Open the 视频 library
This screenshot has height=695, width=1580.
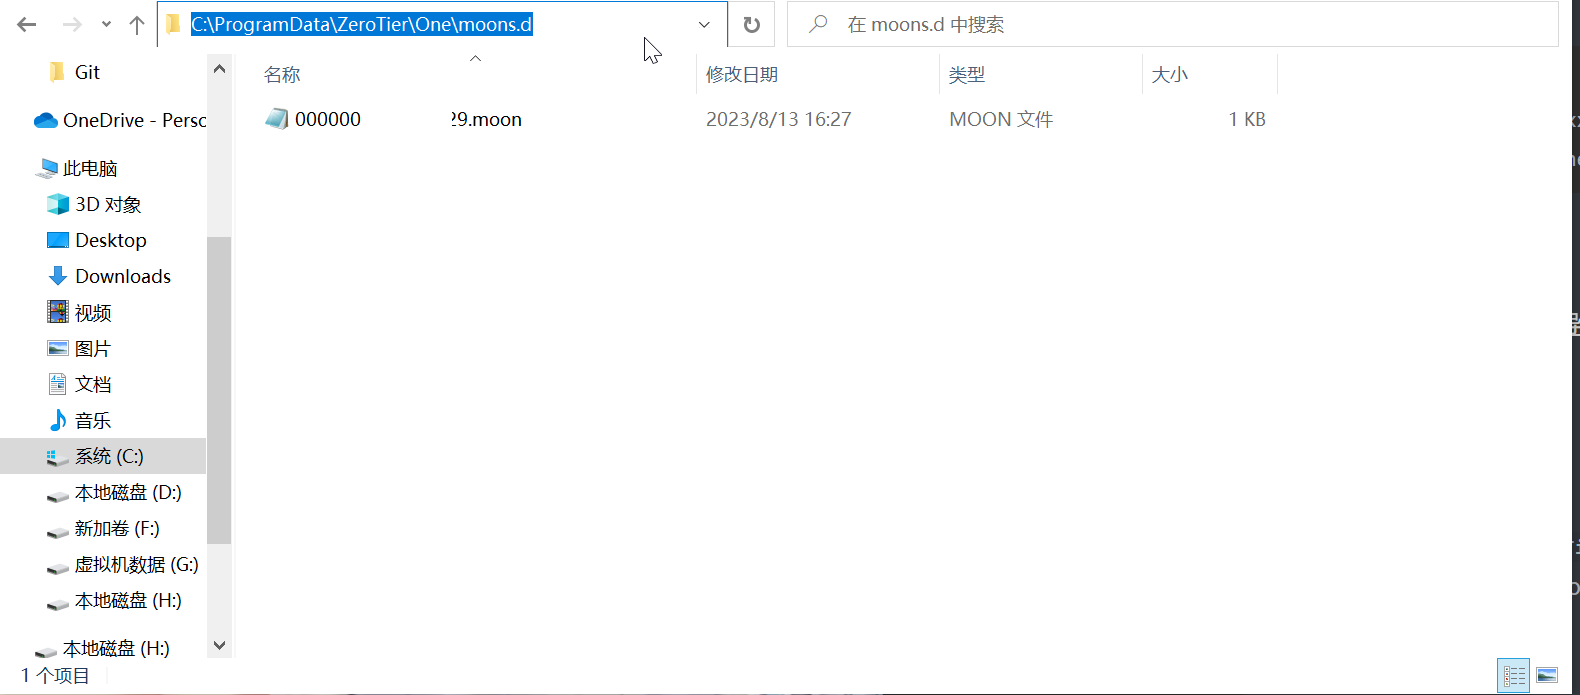79,312
